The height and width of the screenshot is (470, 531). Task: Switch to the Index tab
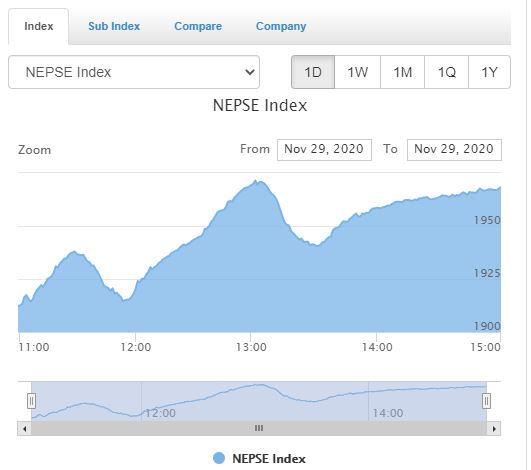pos(39,26)
